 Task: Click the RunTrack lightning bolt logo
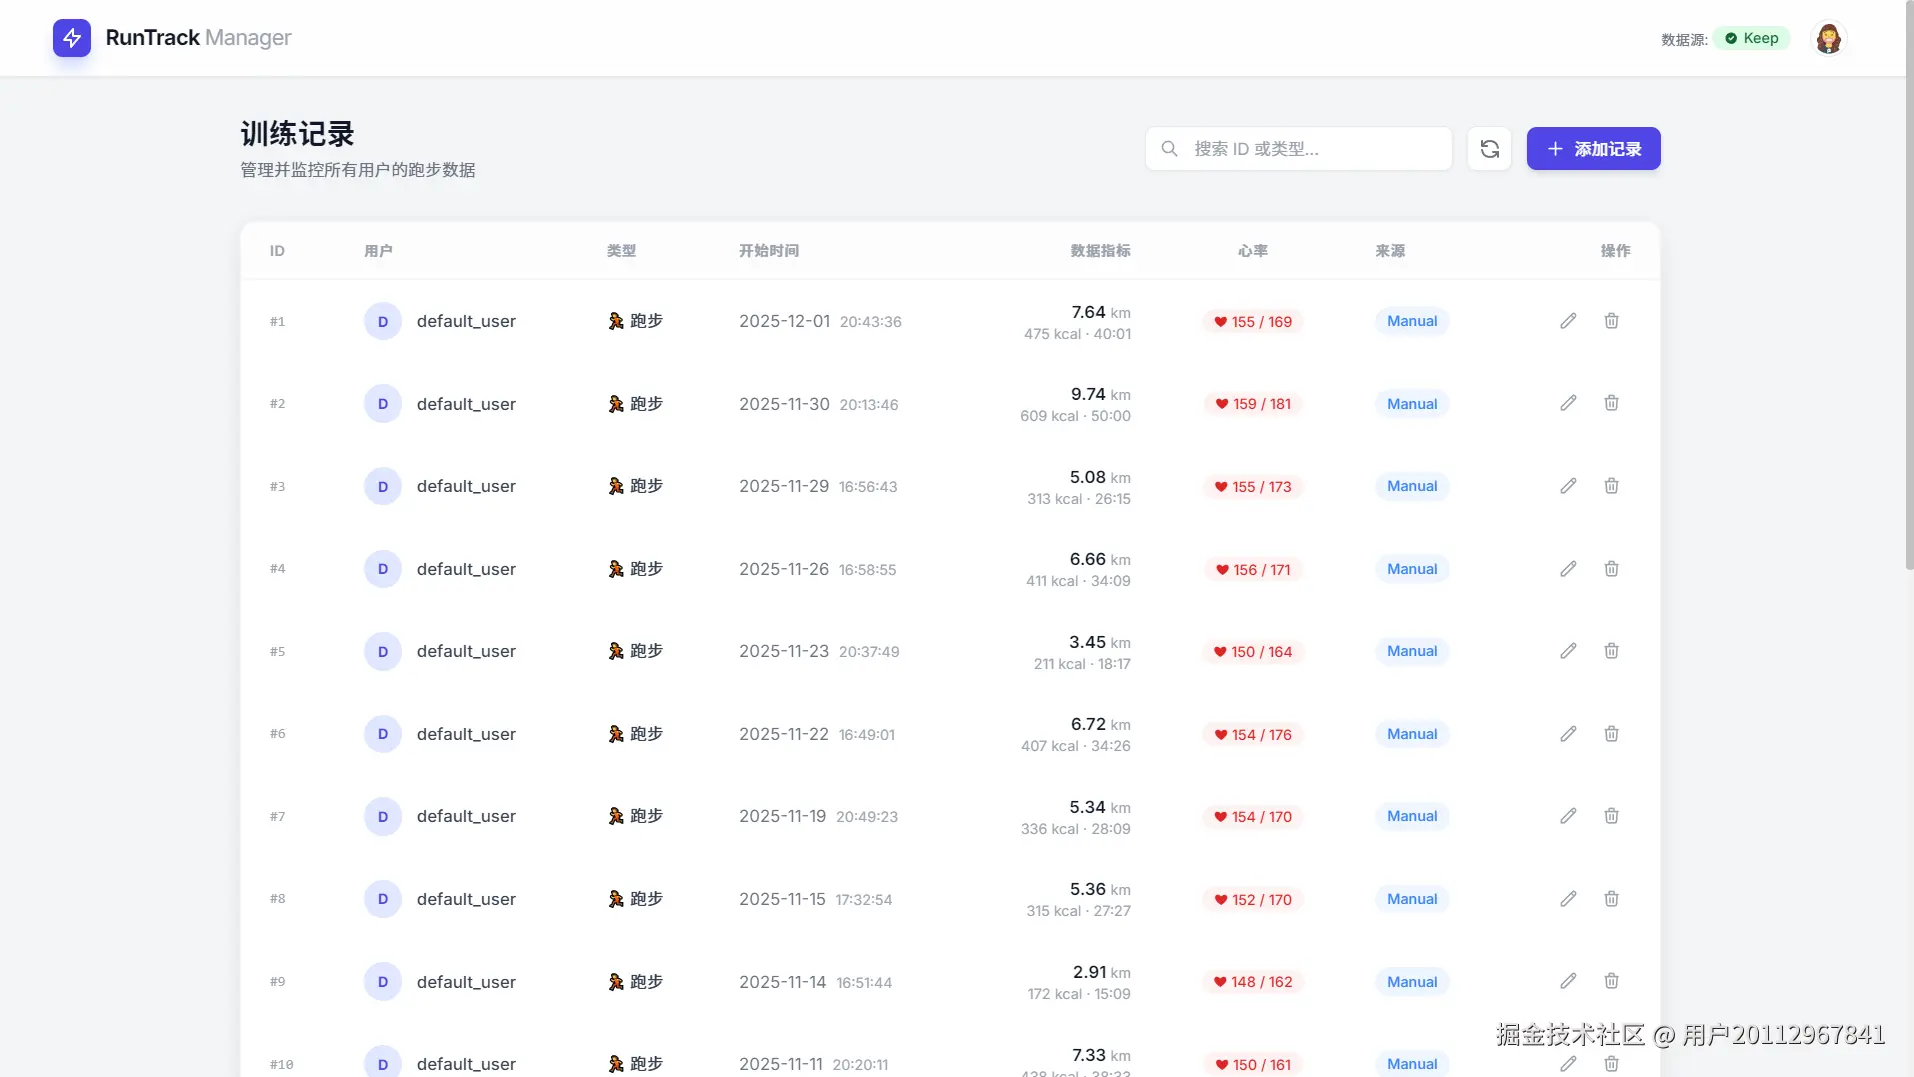pos(72,38)
